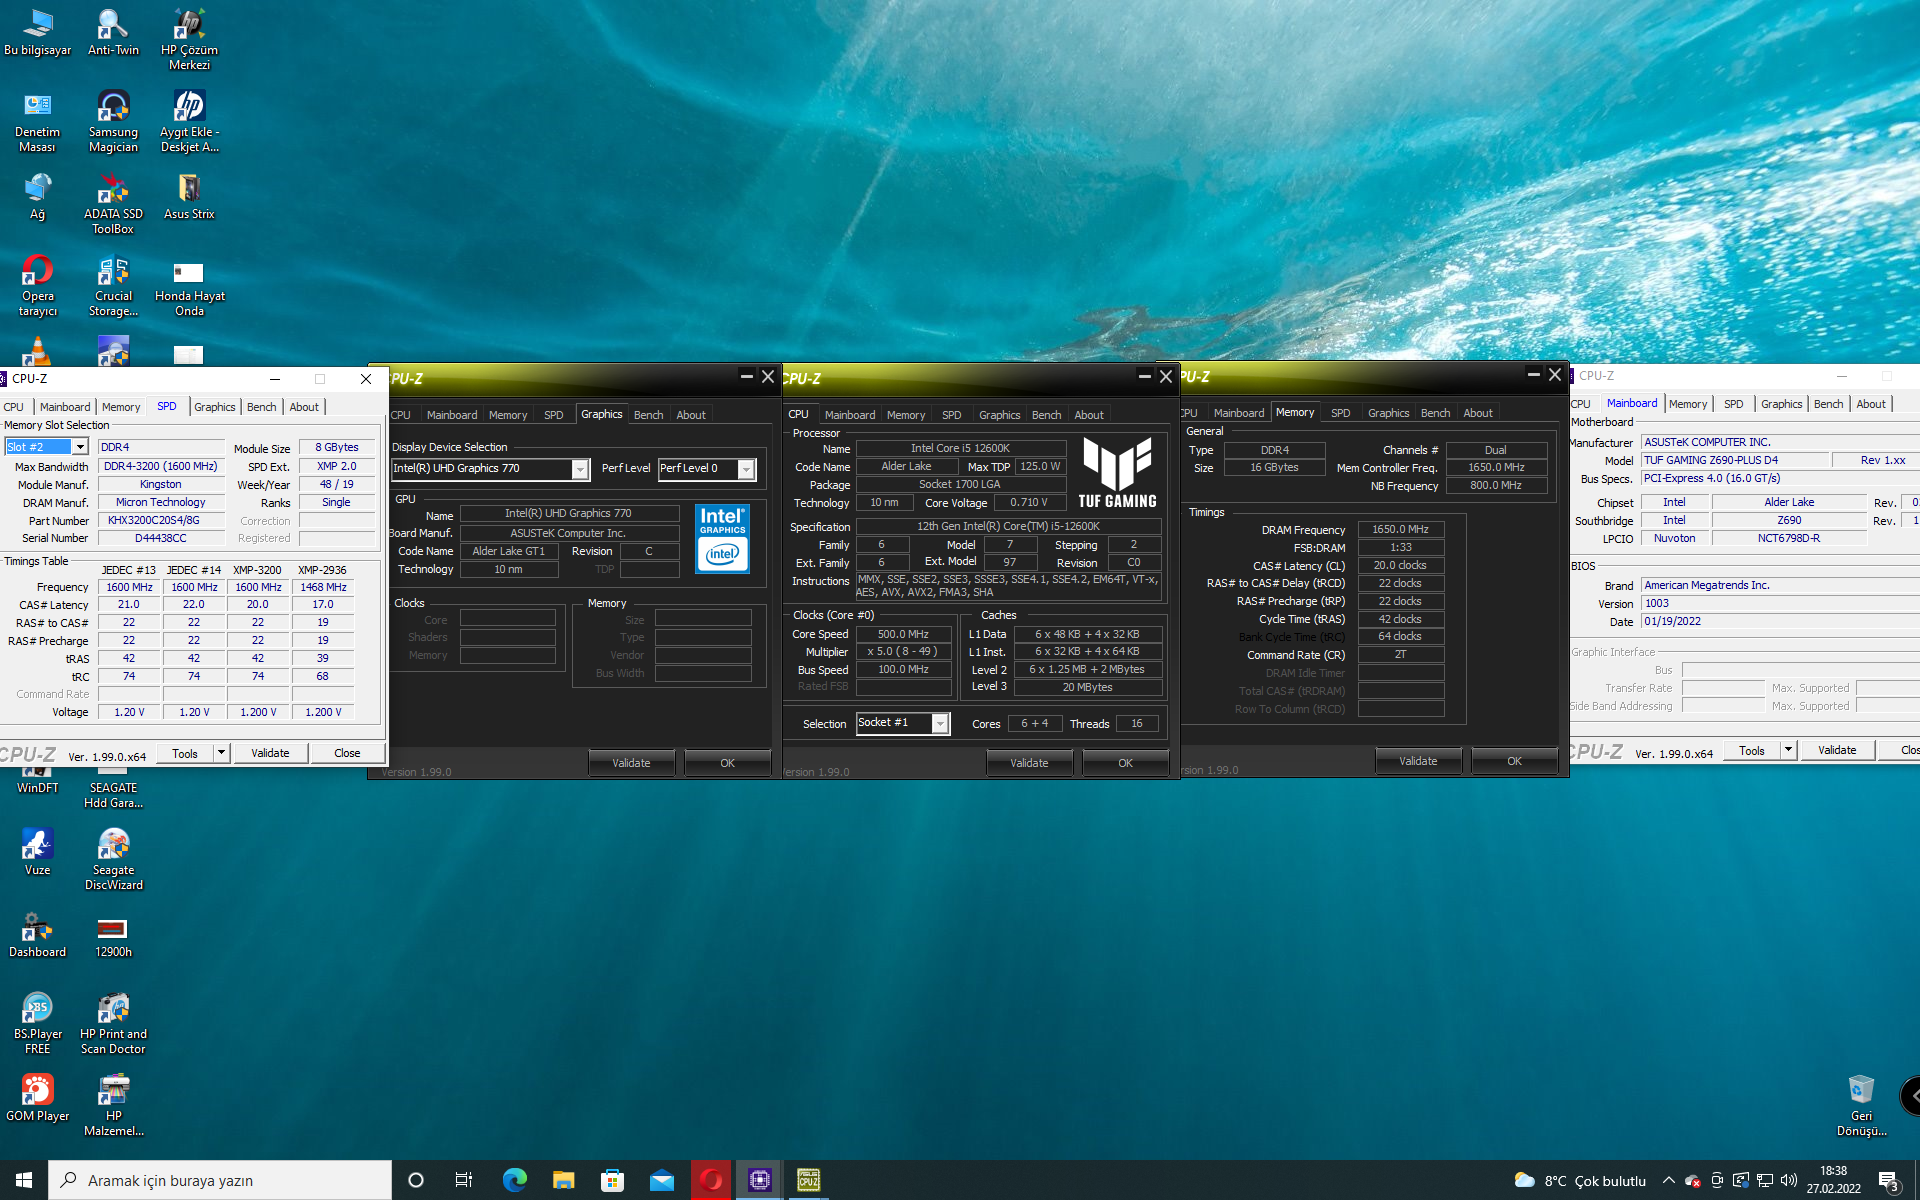Click Kingston module manufacturer value

point(161,484)
